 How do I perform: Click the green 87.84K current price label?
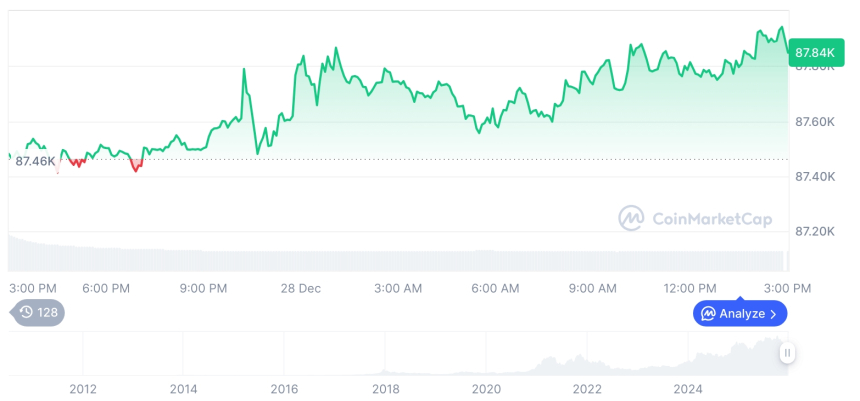[x=812, y=52]
